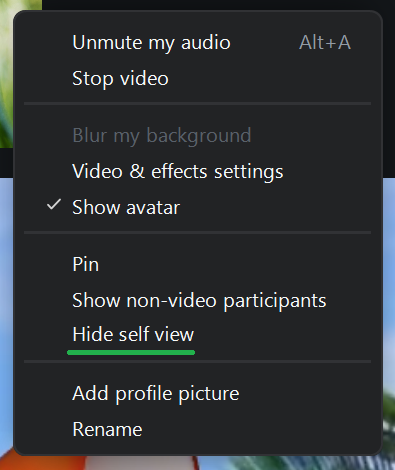395x470 pixels.
Task: Select Show non-video participants
Action: click(x=197, y=301)
